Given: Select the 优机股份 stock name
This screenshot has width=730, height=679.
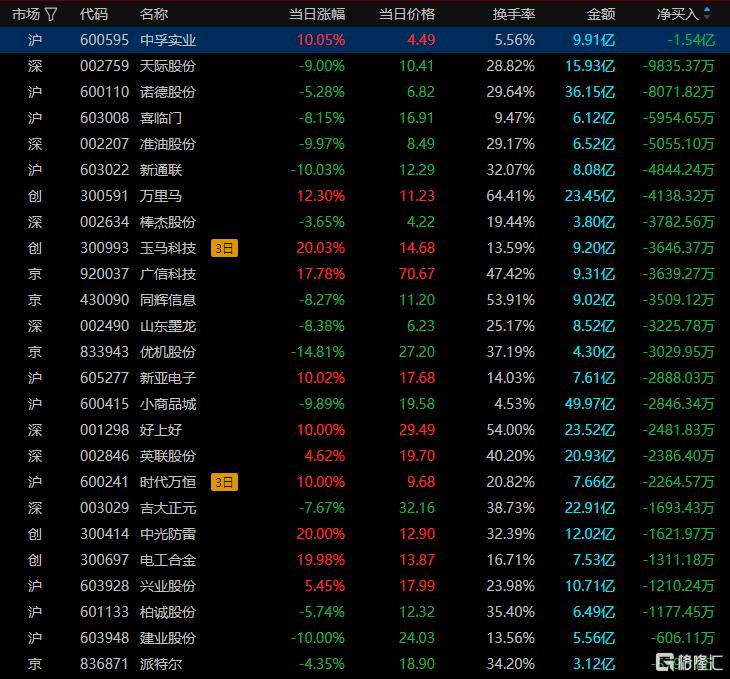Looking at the screenshot, I should point(168,352).
